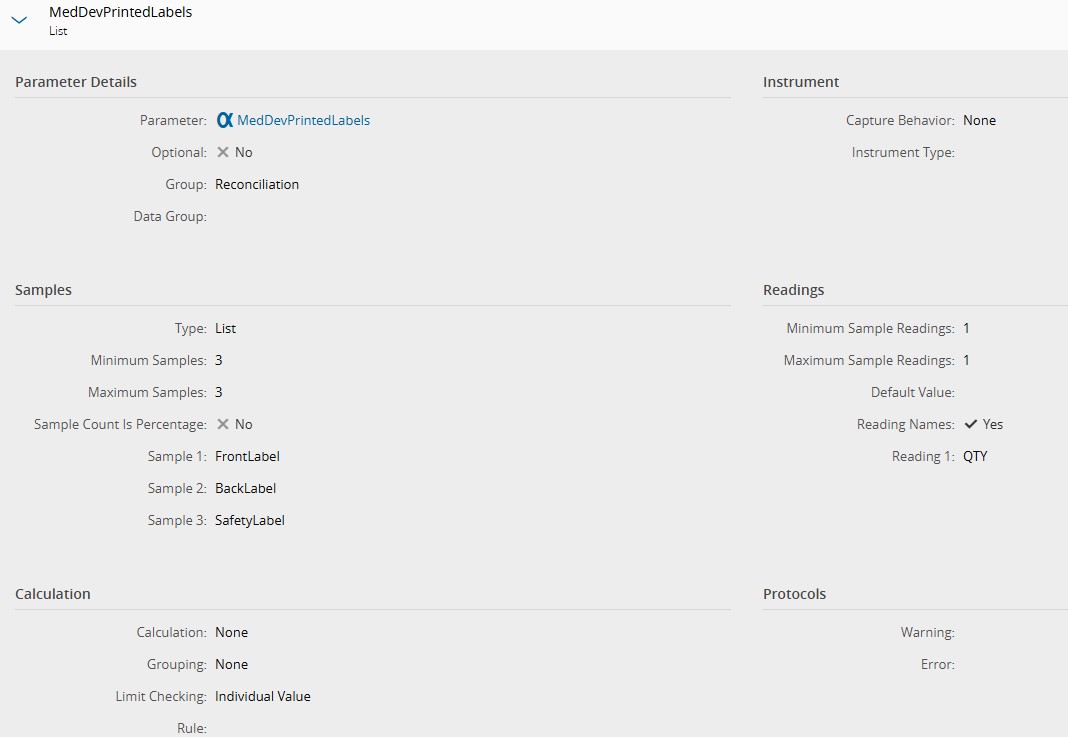Open the MedDevPrintedLabels parameter link
Viewport: 1068px width, 737px height.
(303, 120)
